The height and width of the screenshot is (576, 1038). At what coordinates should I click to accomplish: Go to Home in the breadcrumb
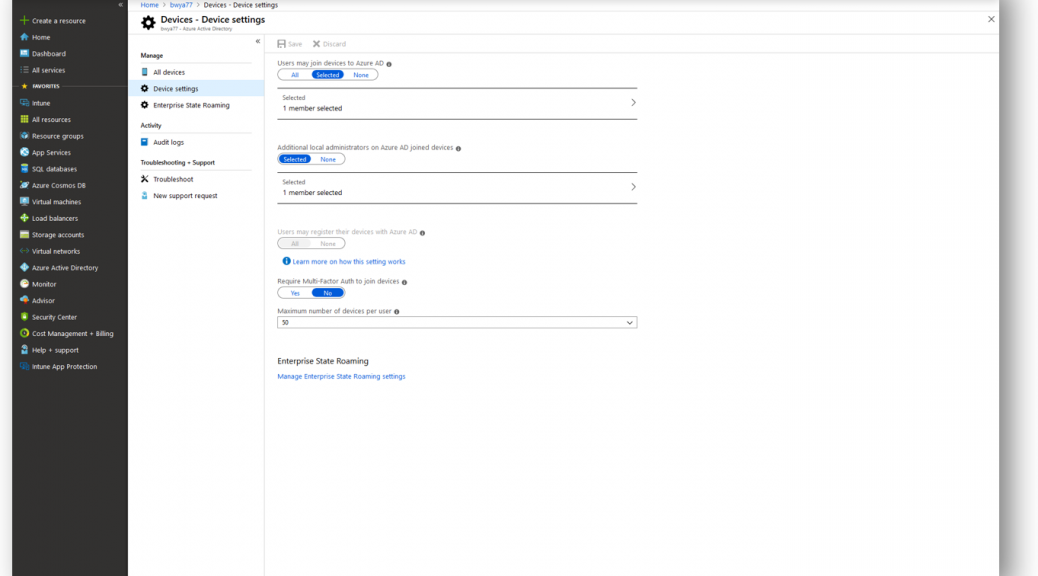click(150, 5)
